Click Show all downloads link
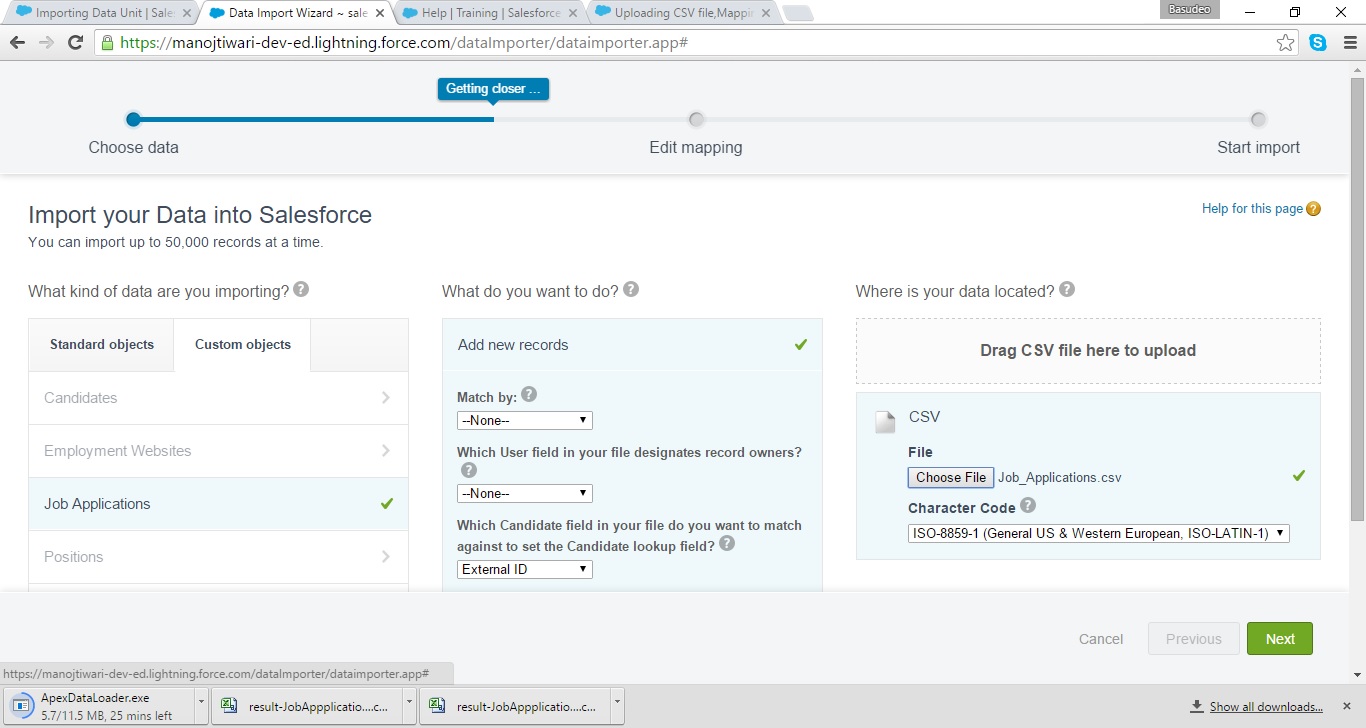 coord(1266,707)
